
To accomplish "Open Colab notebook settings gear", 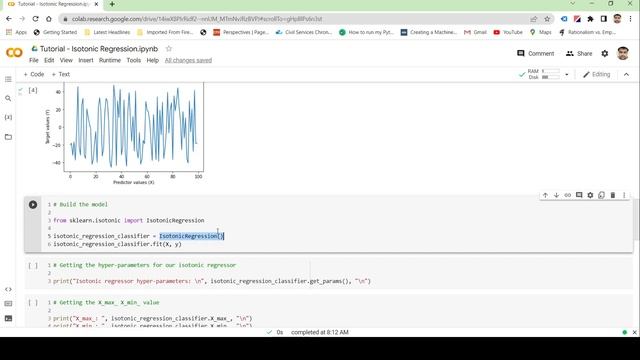I will coord(605,53).
